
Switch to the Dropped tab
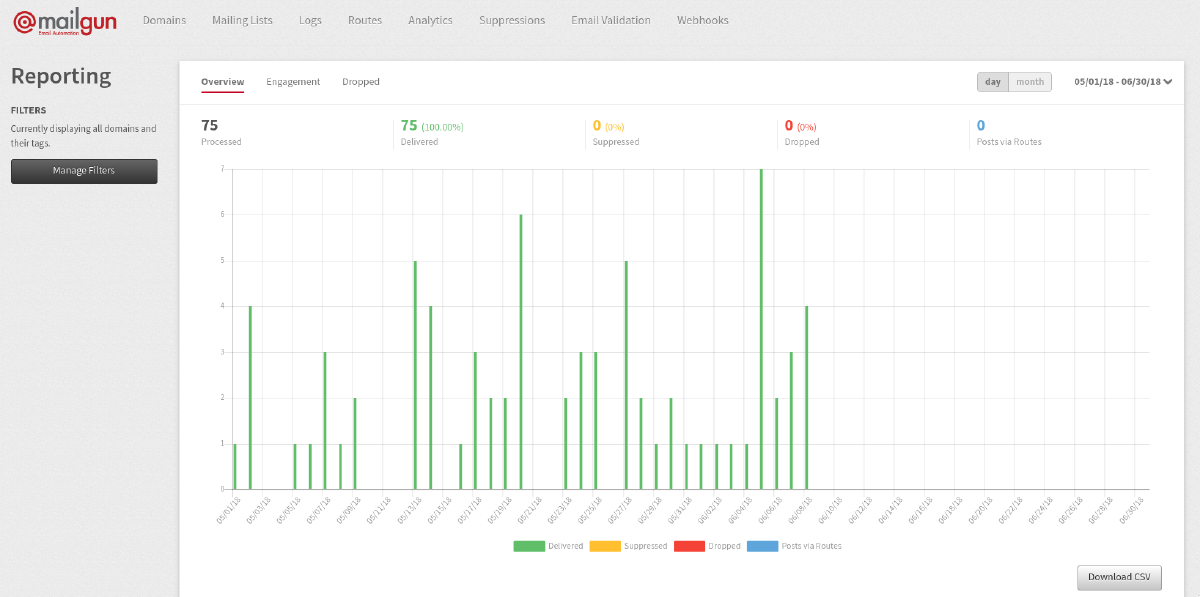tap(360, 82)
